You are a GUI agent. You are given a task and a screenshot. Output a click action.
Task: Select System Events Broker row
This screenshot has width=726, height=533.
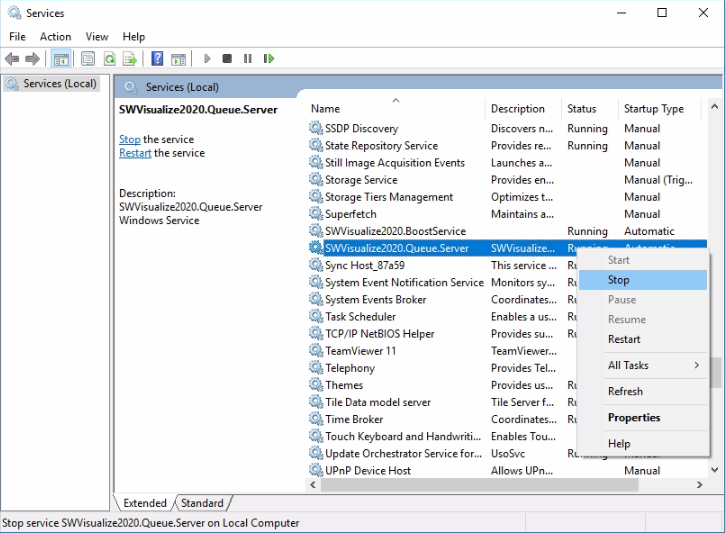click(x=442, y=299)
